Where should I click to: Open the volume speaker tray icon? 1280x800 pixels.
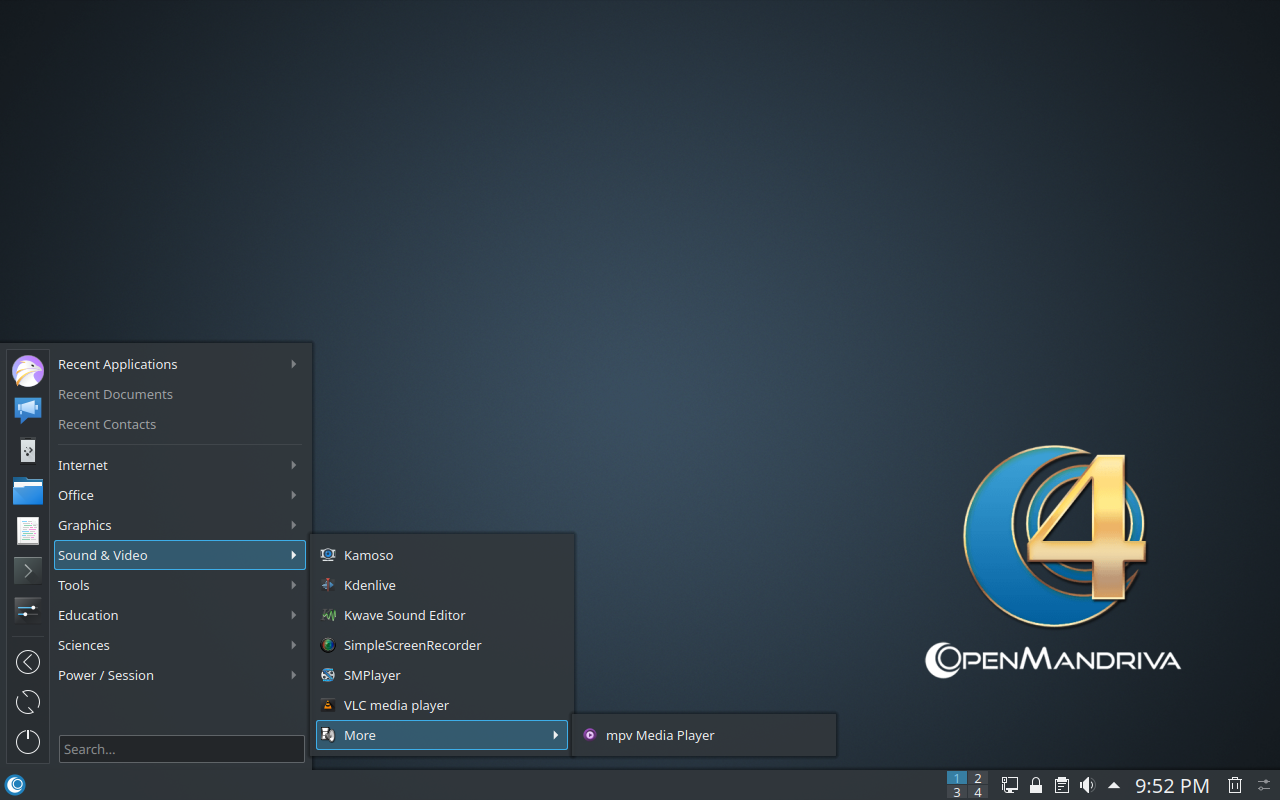point(1087,785)
